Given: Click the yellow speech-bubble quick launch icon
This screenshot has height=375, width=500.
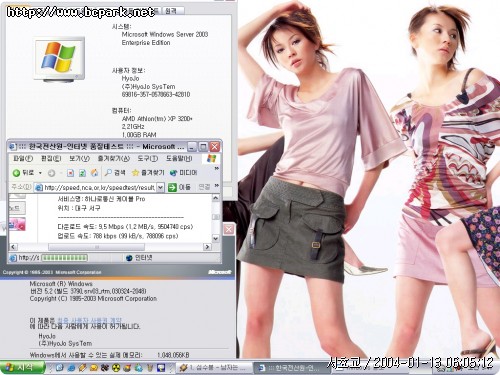Looking at the screenshot, I should [94, 368].
